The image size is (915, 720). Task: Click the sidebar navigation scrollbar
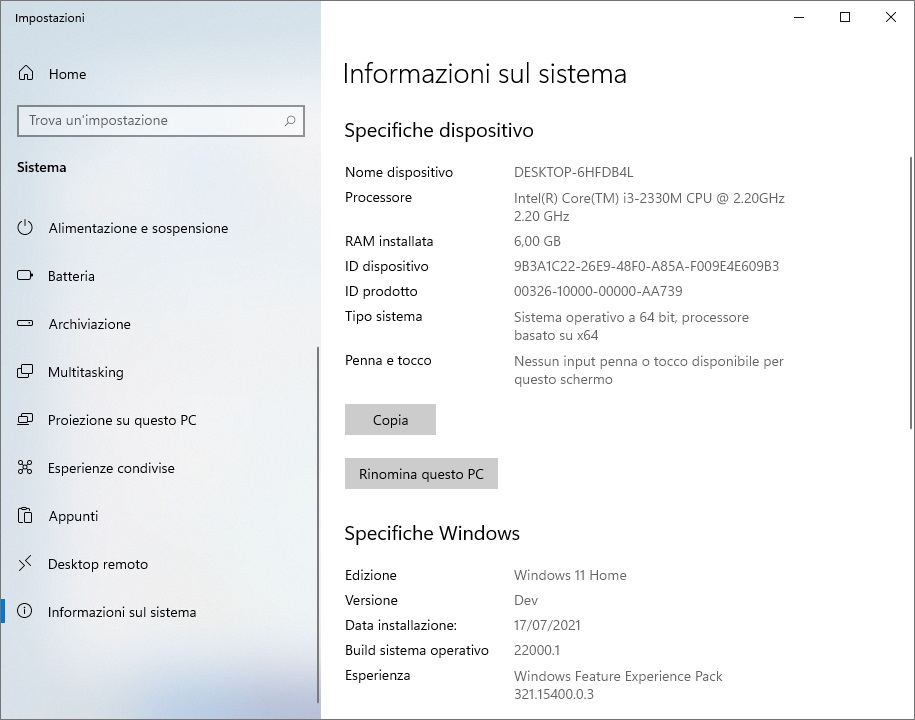(x=318, y=525)
